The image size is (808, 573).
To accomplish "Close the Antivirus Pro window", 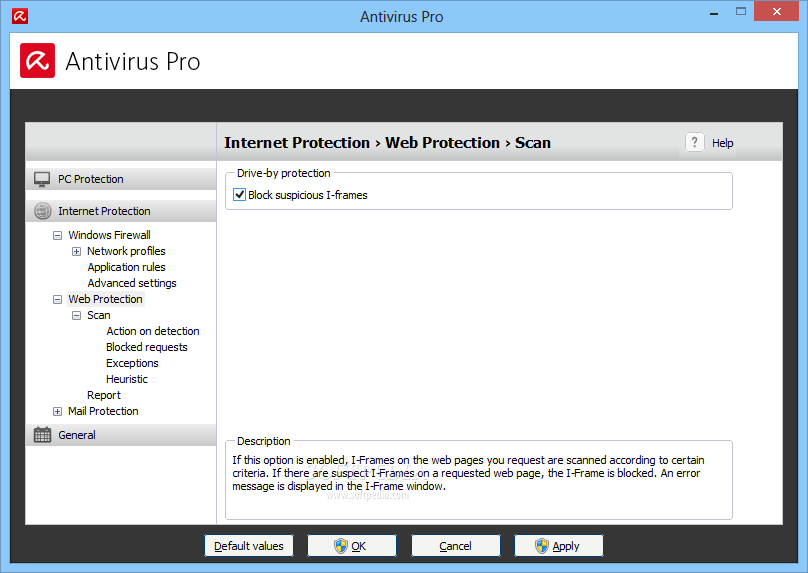I will (x=777, y=11).
